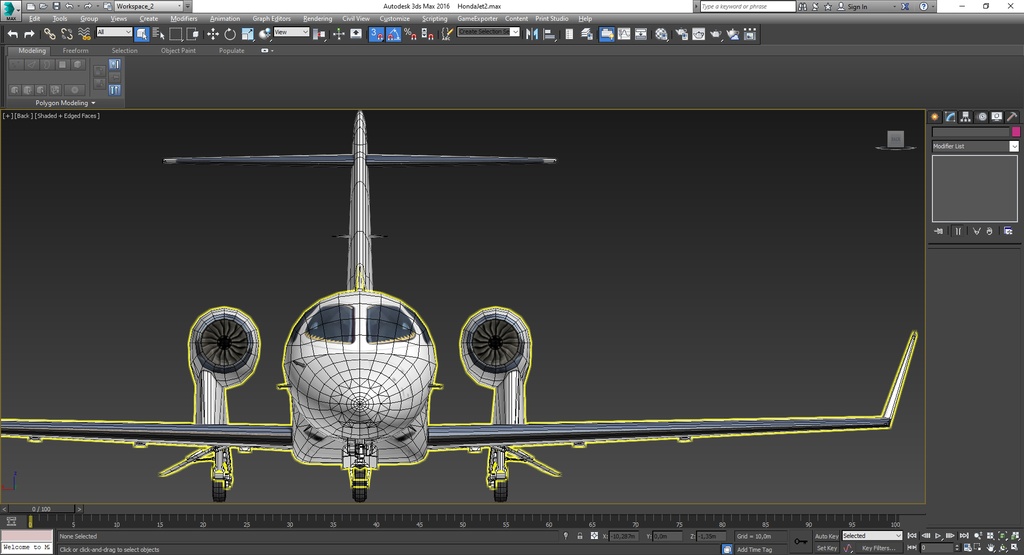The image size is (1024, 555).
Task: Click the Key Filters button
Action: click(x=878, y=548)
